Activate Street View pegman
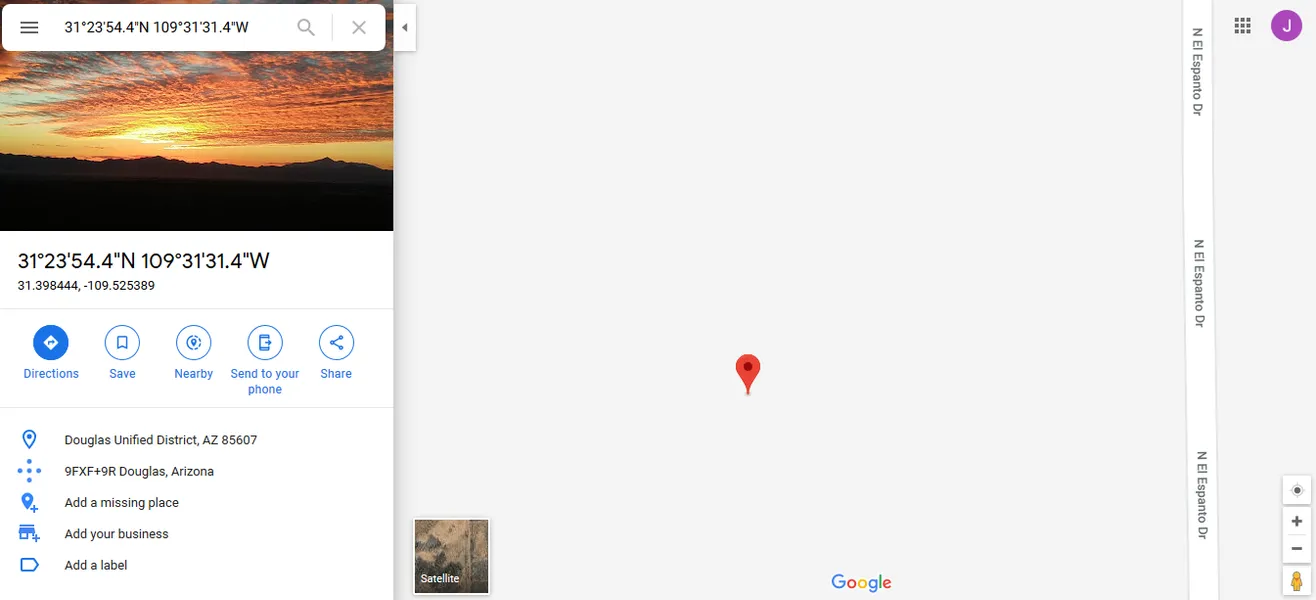The width and height of the screenshot is (1316, 600). (x=1297, y=581)
